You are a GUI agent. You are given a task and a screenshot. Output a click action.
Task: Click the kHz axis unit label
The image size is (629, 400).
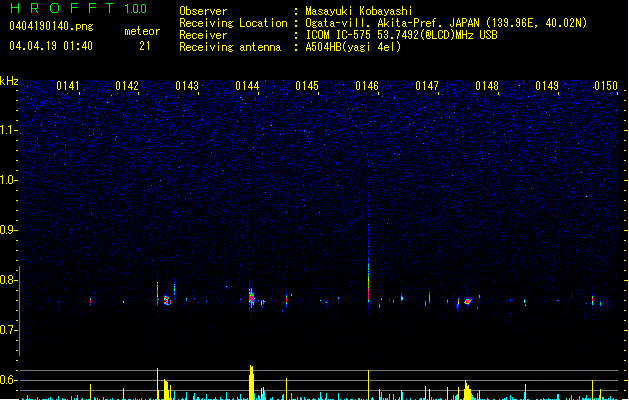(x=9, y=81)
